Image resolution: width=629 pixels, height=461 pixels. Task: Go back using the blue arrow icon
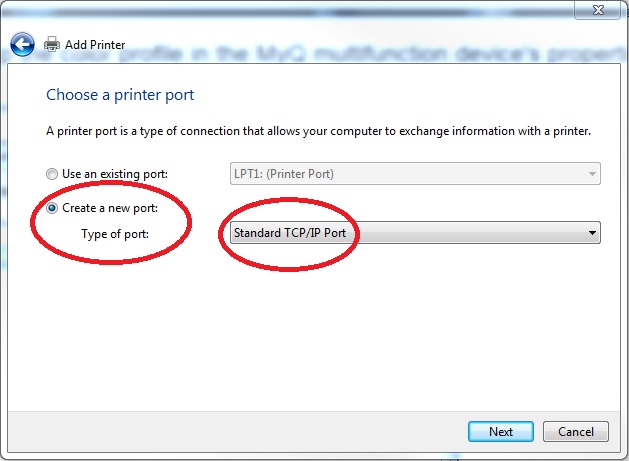point(22,44)
